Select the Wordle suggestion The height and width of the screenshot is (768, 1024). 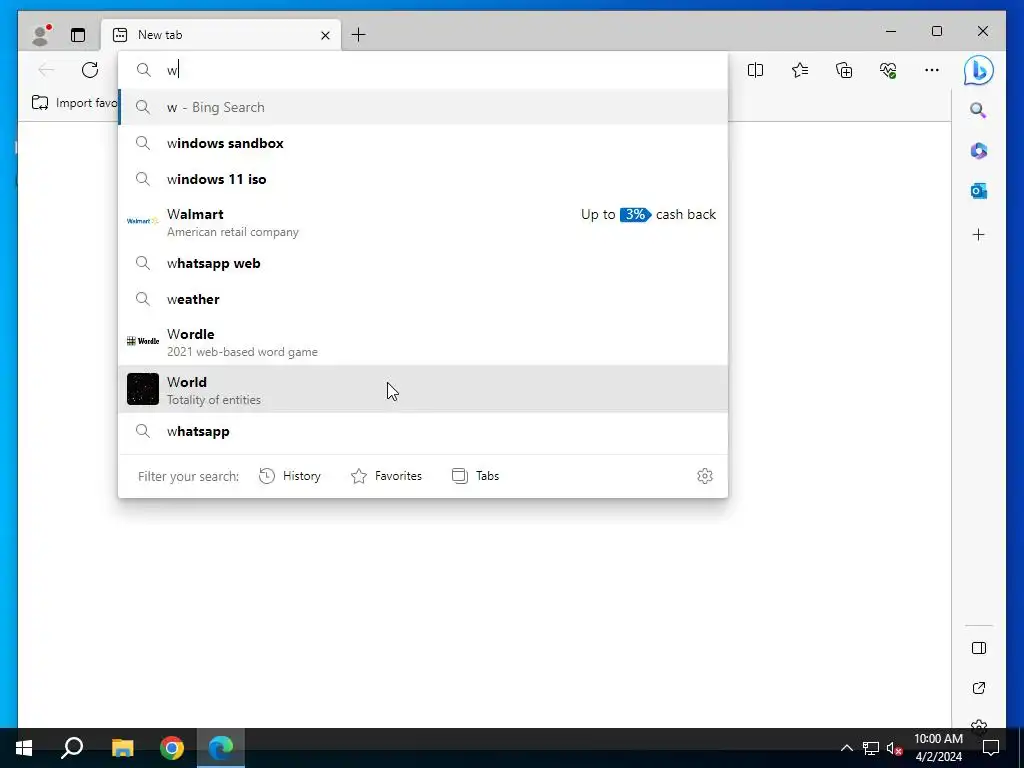pos(423,342)
